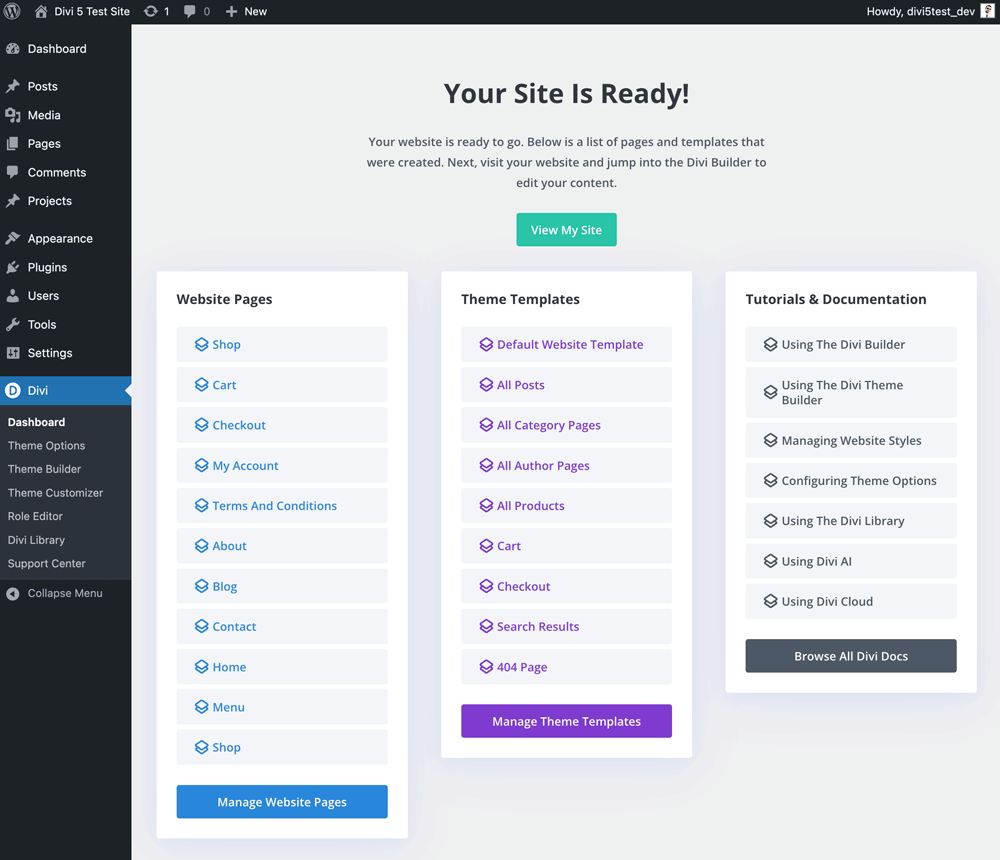Open All Products template link
This screenshot has height=860, width=1000.
(x=566, y=505)
